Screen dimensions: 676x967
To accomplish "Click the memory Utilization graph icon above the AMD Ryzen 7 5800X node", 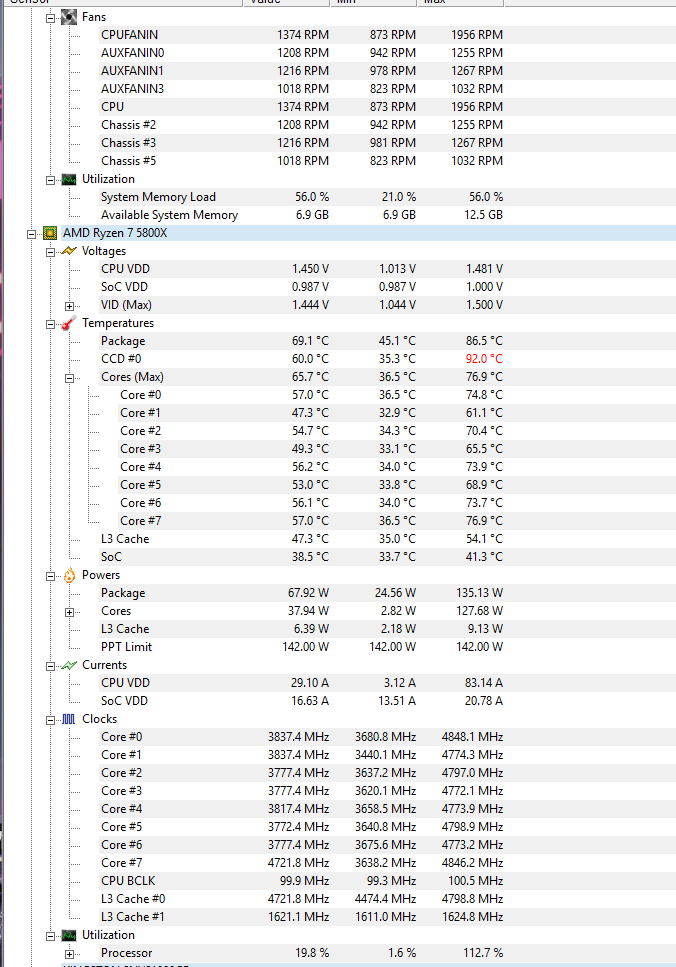I will point(69,179).
